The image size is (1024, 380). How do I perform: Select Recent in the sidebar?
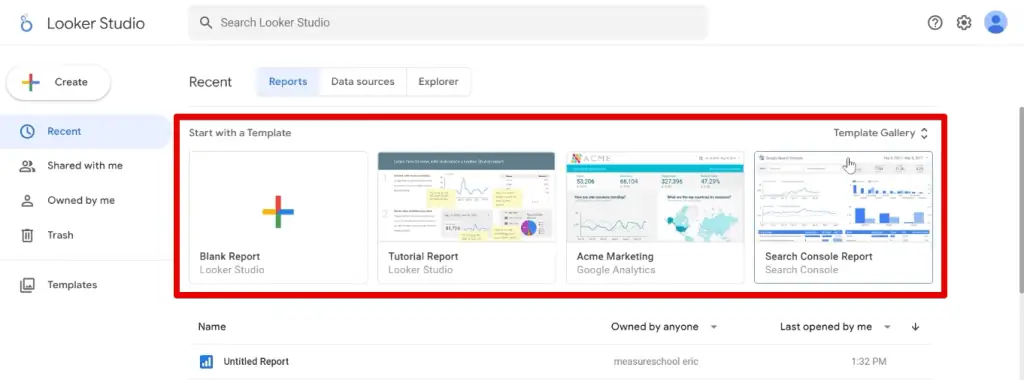[85, 131]
